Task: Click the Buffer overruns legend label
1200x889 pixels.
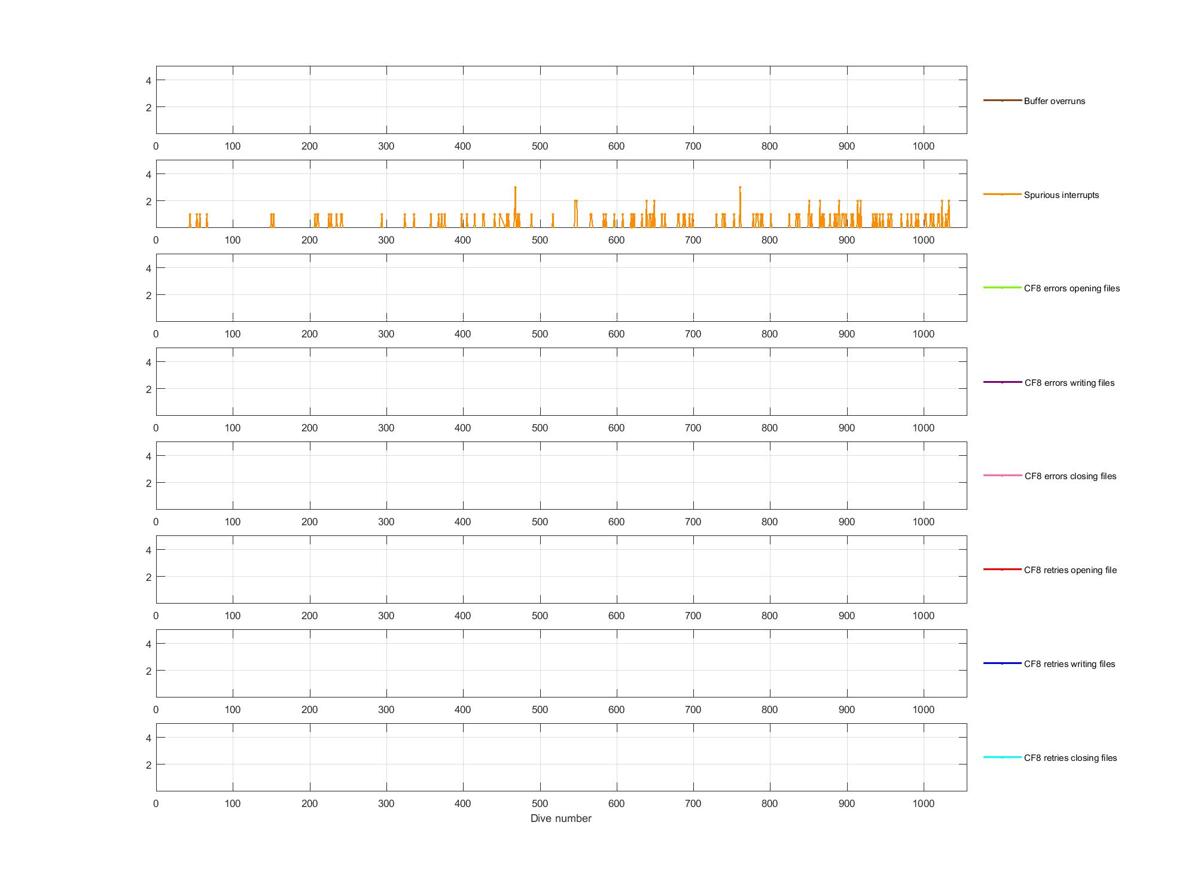Action: click(x=1054, y=101)
